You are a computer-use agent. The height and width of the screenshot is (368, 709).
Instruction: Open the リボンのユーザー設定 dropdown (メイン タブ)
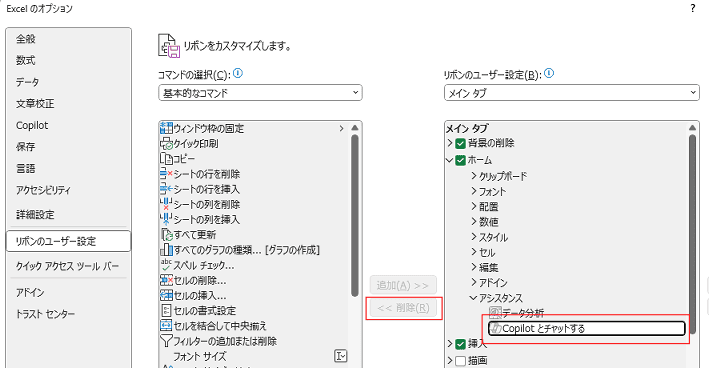572,93
